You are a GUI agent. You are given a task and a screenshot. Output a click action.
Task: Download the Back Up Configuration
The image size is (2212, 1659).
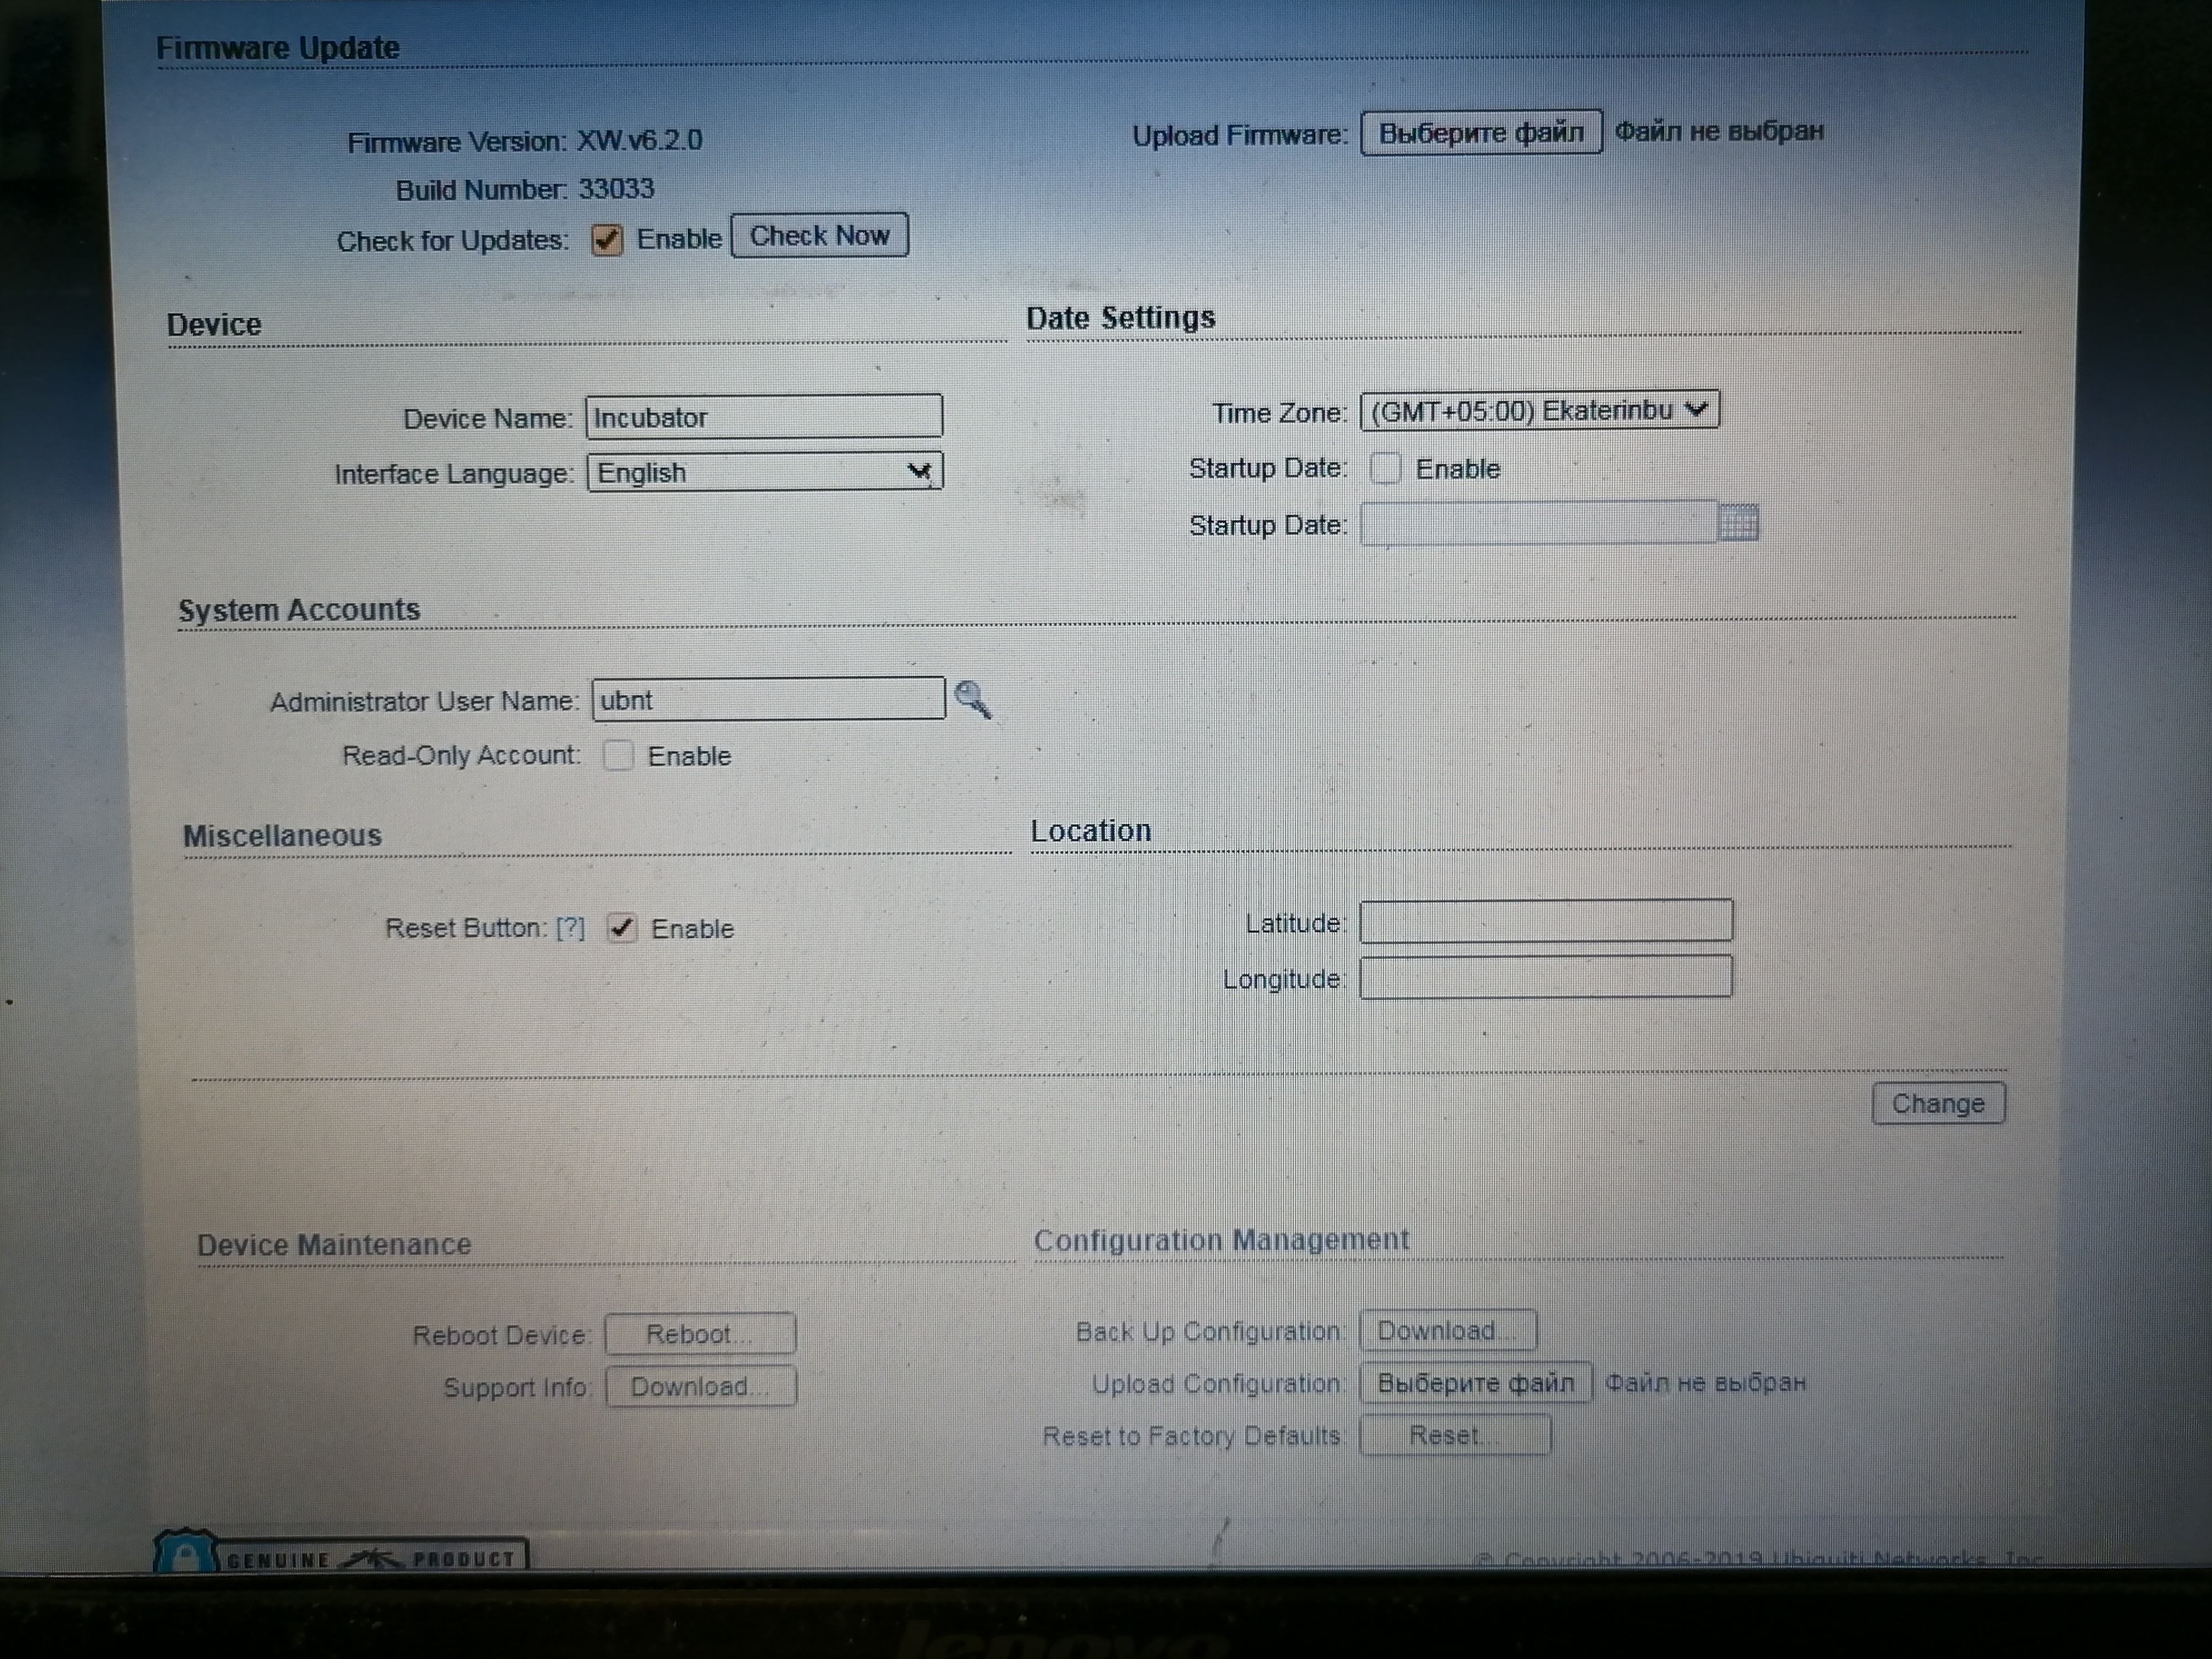[1447, 1331]
